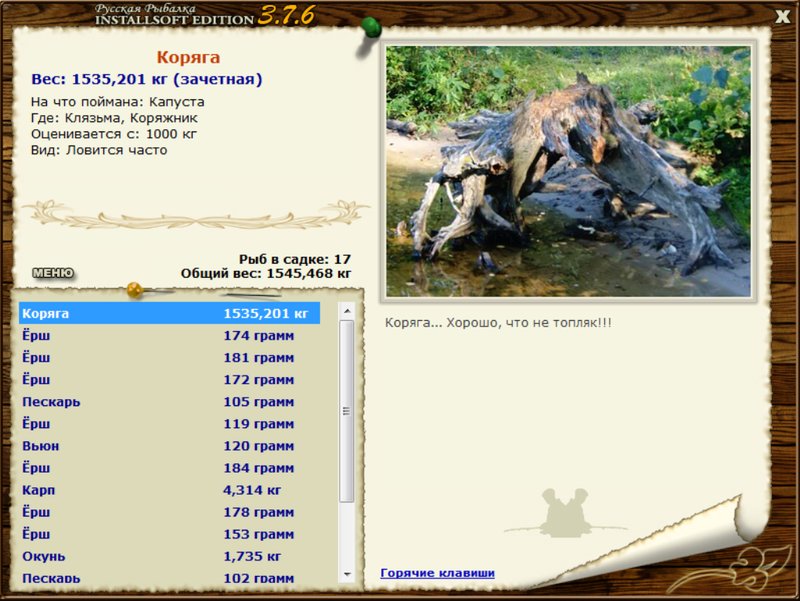The width and height of the screenshot is (800, 601).
Task: Close the game window with X
Action: click(782, 17)
